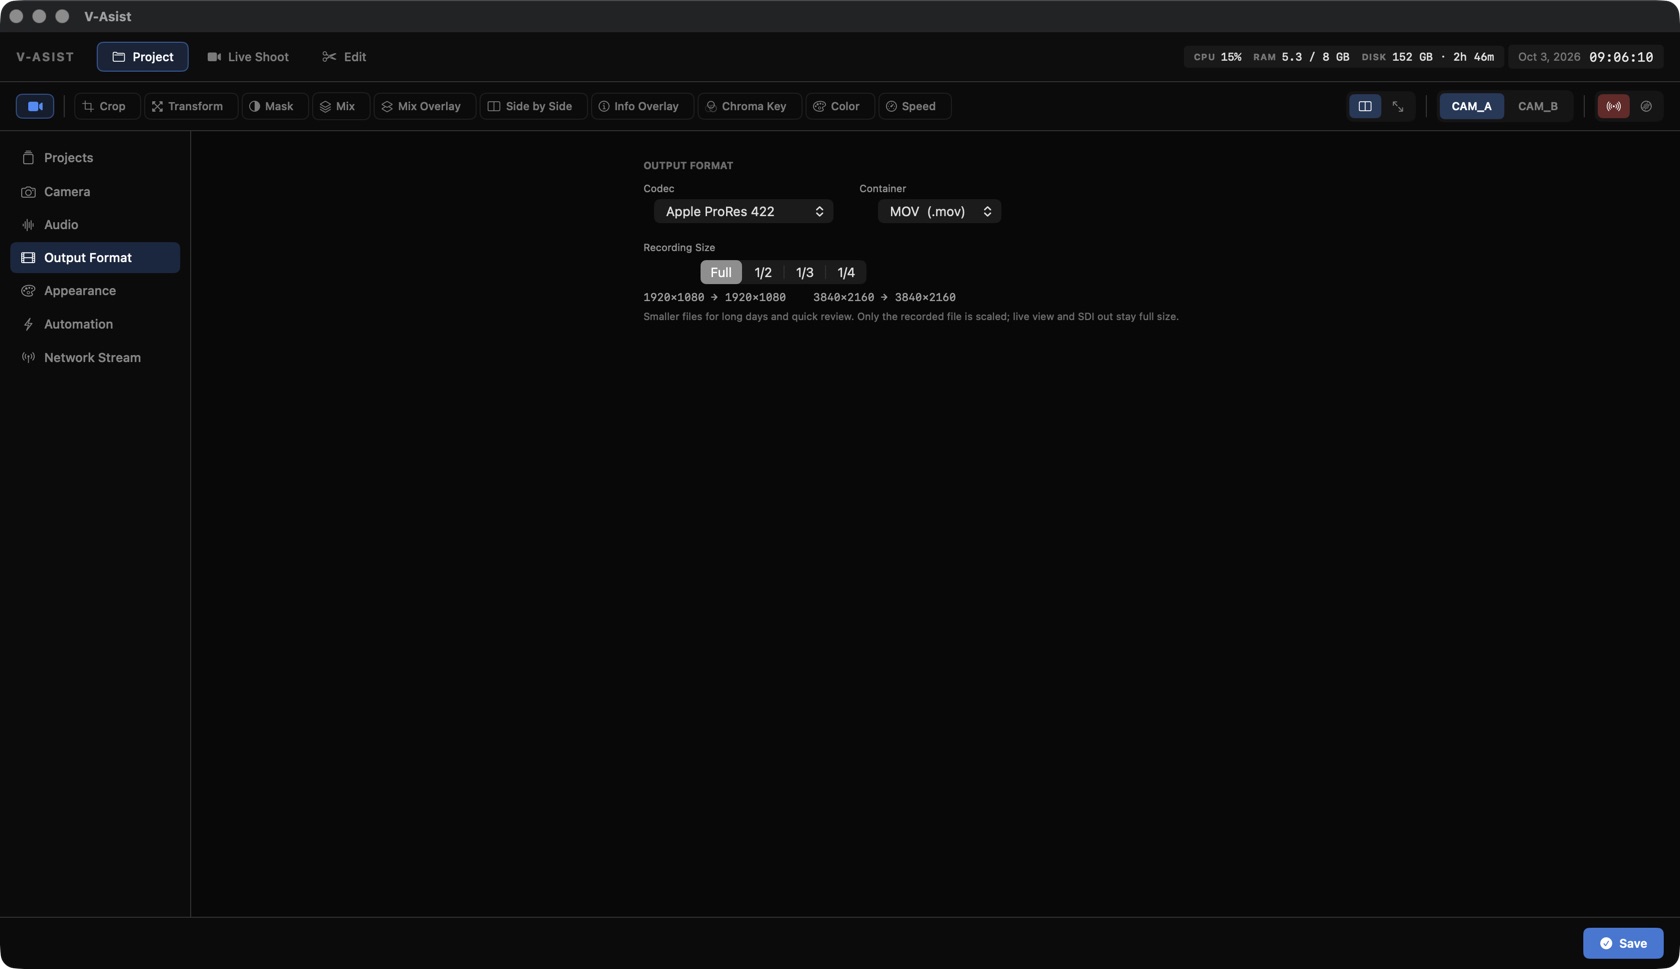
Task: Click the Save button
Action: coord(1623,943)
